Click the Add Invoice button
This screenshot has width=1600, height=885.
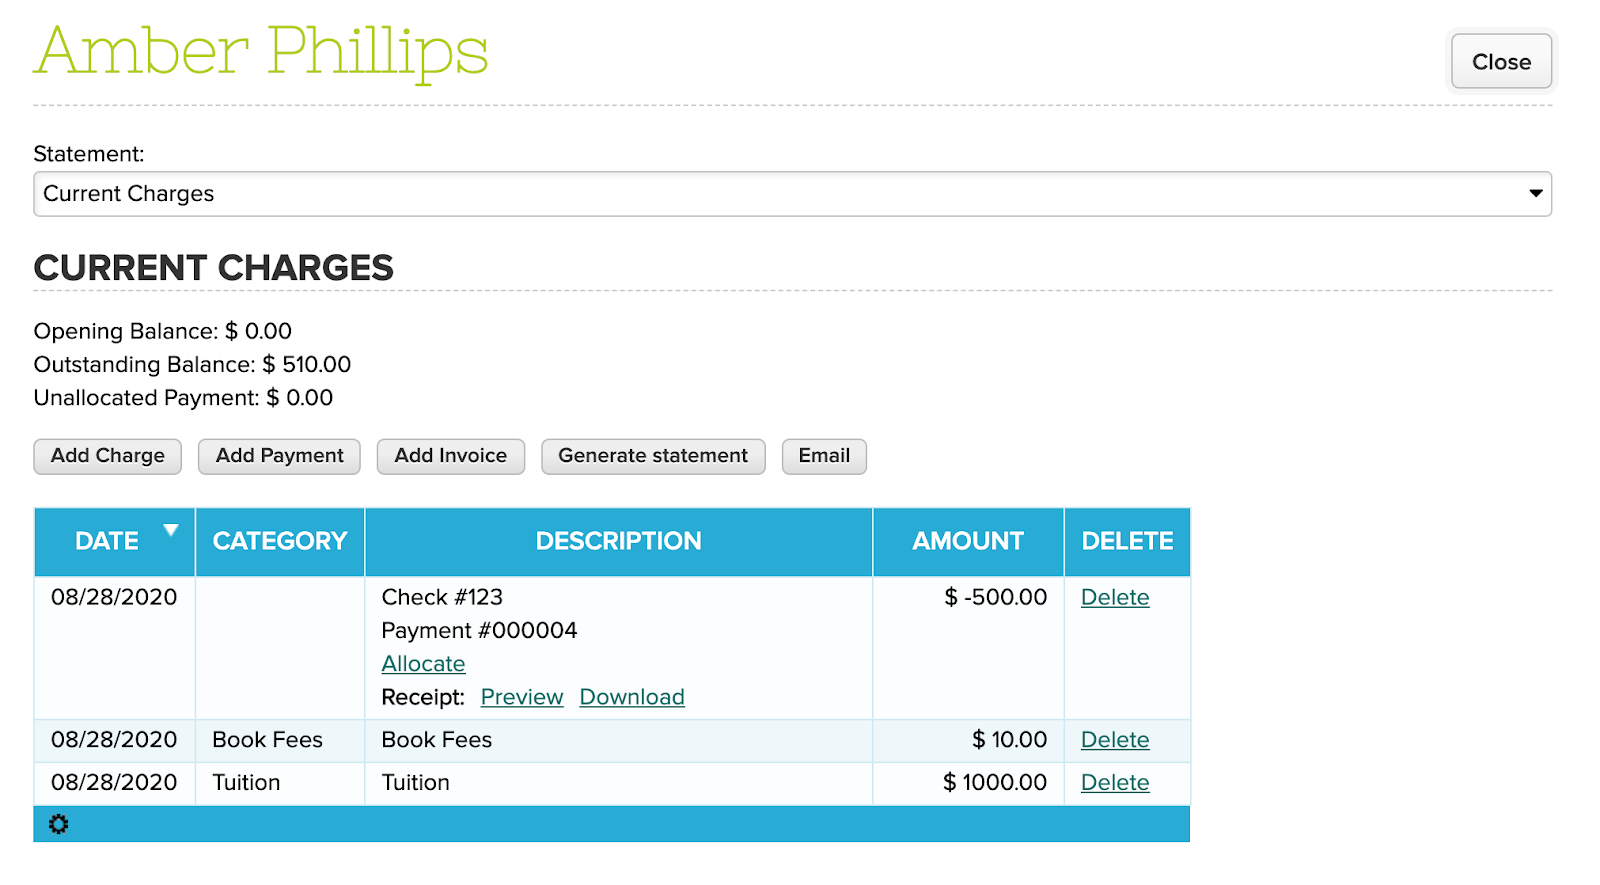(x=451, y=456)
